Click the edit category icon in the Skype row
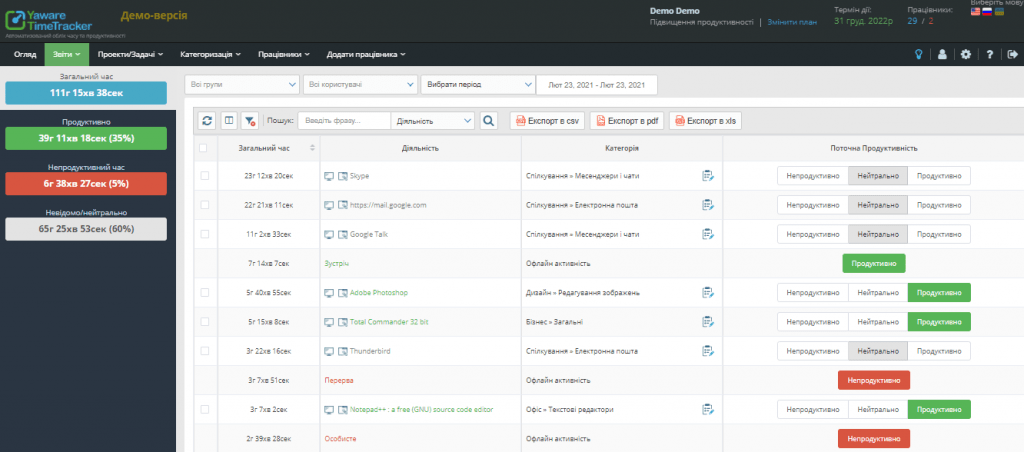Image resolution: width=1024 pixels, height=452 pixels. 708,176
